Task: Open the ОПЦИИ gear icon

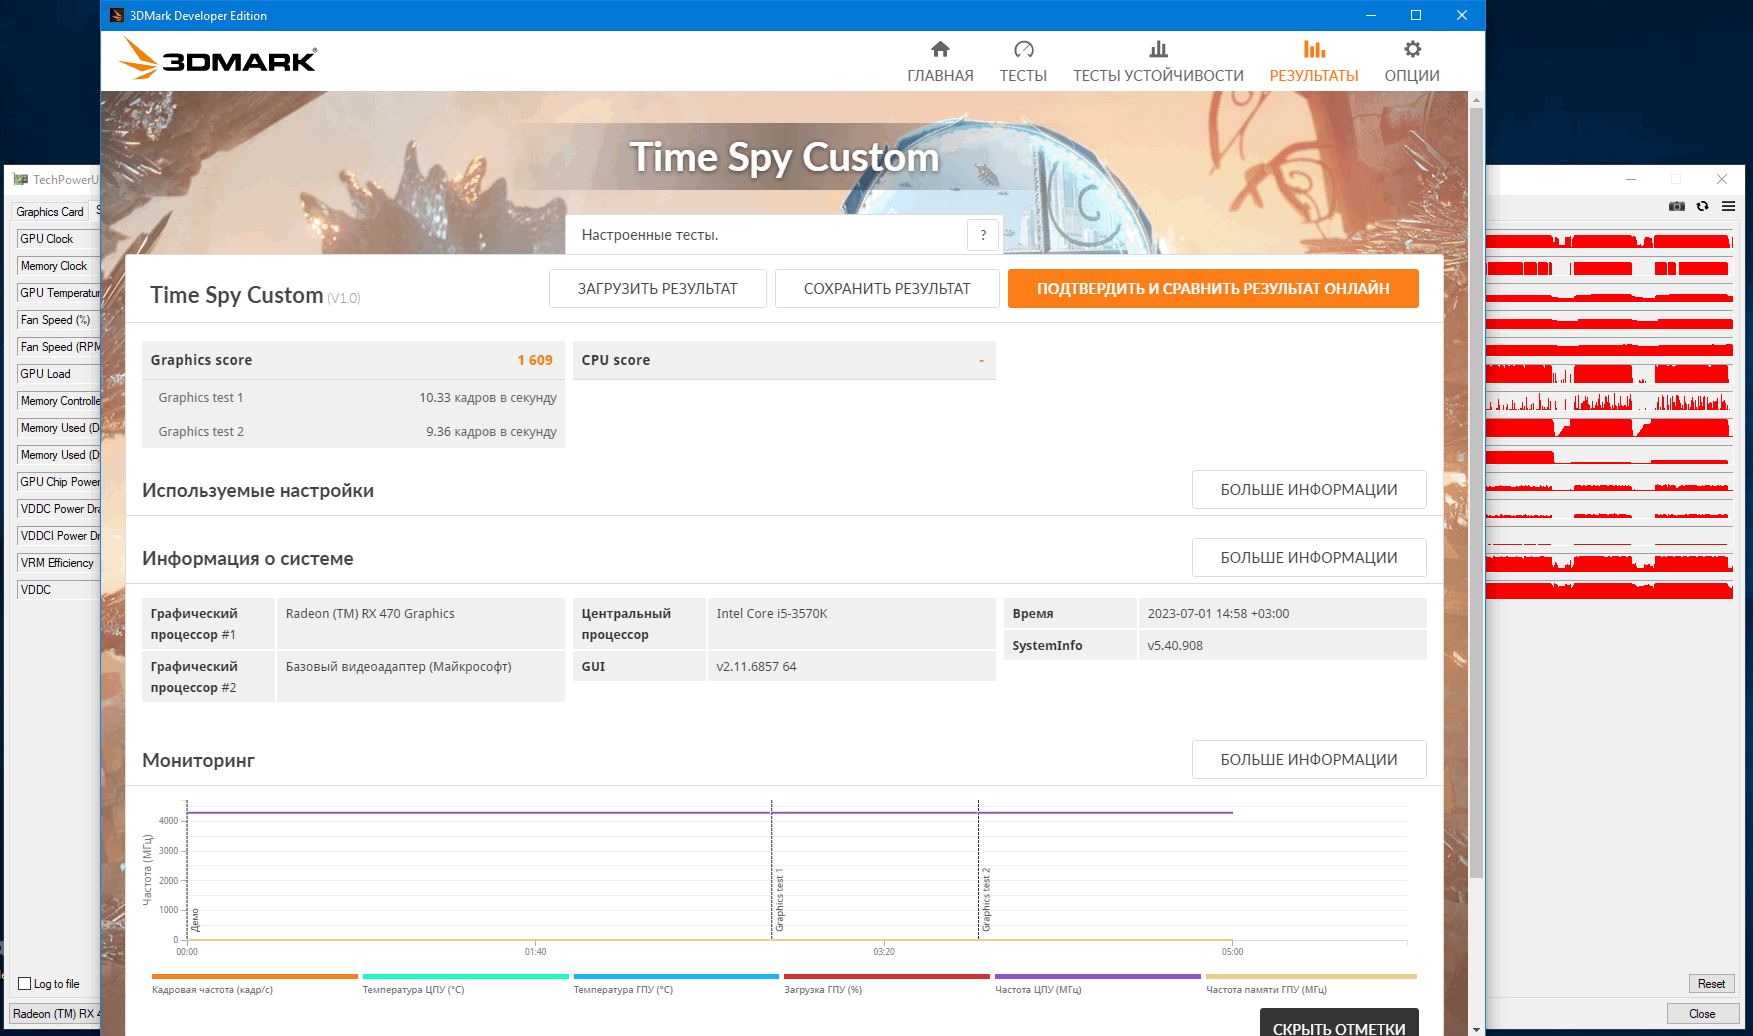Action: tap(1412, 49)
